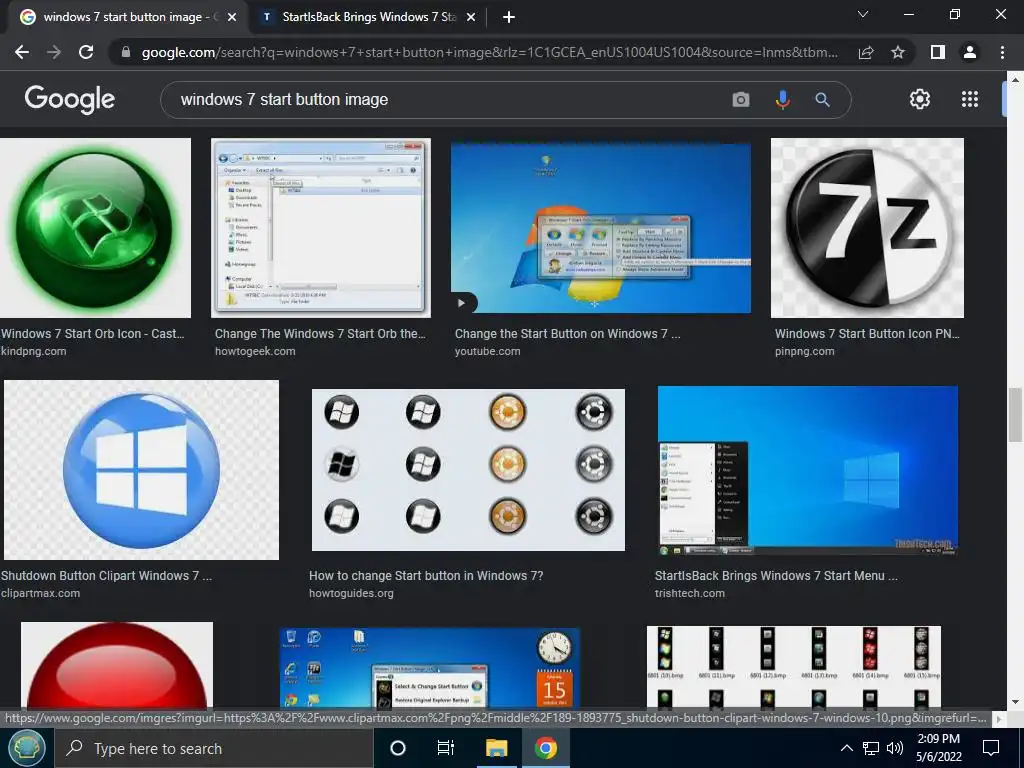1024x768 pixels.
Task: Click the Google logo
Action: pyautogui.click(x=69, y=99)
